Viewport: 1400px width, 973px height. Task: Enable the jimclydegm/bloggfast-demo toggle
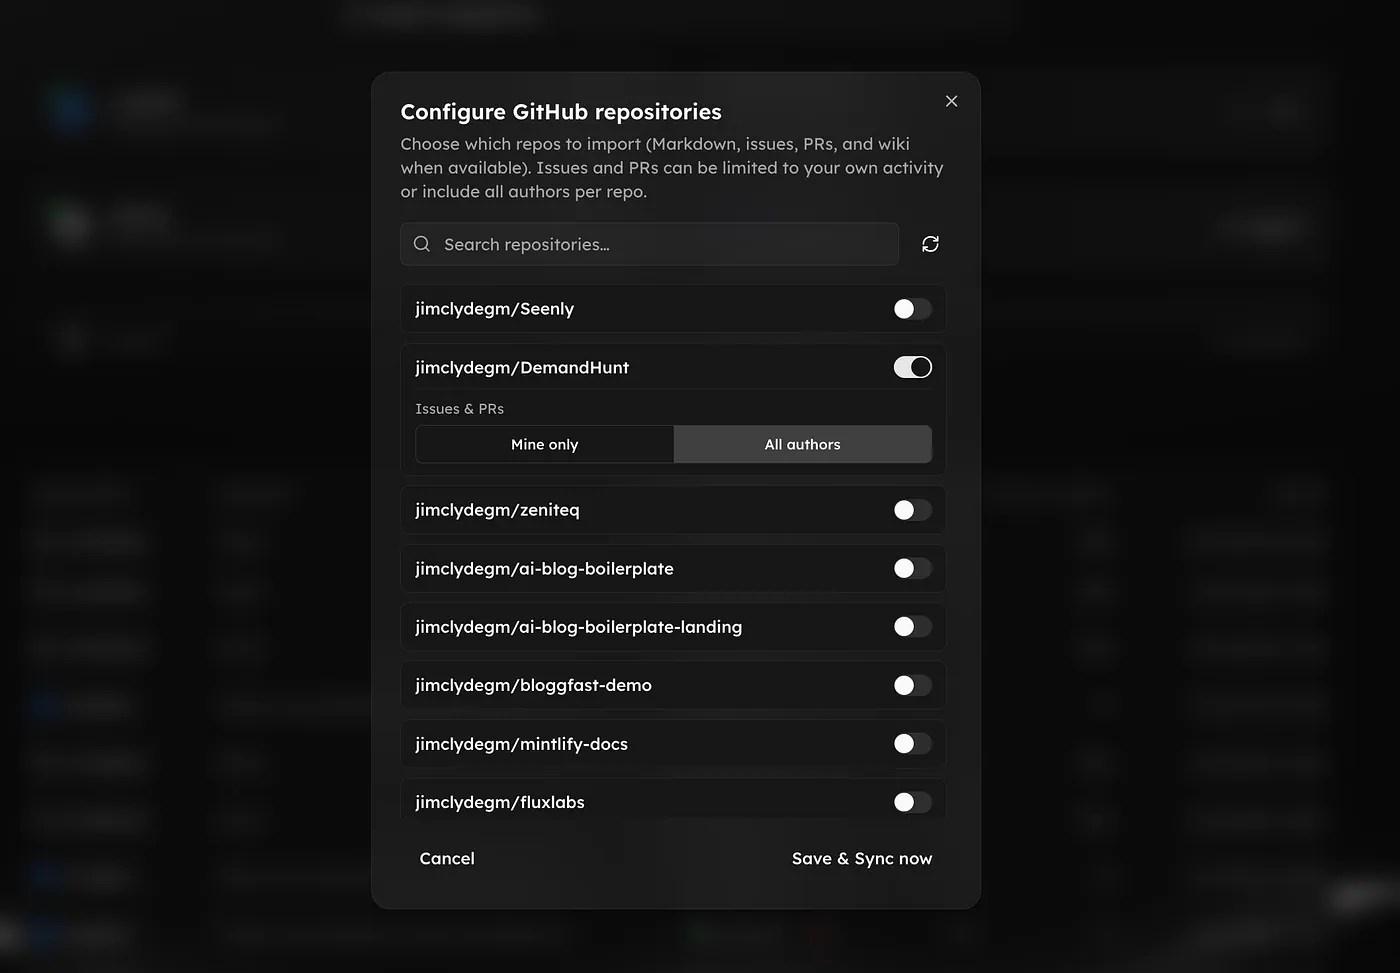pyautogui.click(x=912, y=685)
